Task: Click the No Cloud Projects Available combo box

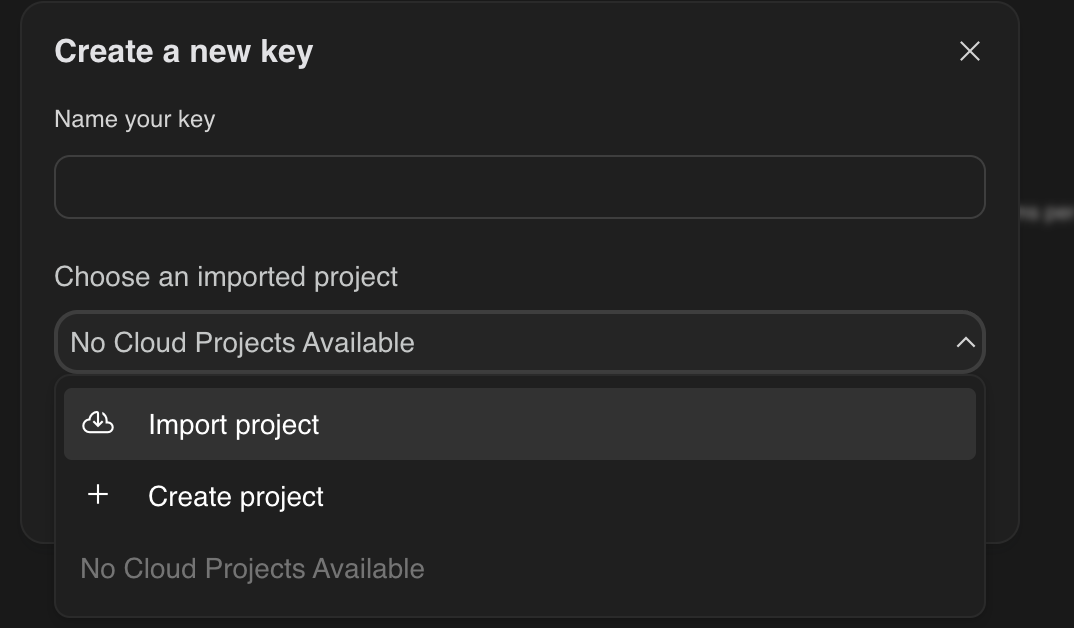Action: (x=520, y=342)
